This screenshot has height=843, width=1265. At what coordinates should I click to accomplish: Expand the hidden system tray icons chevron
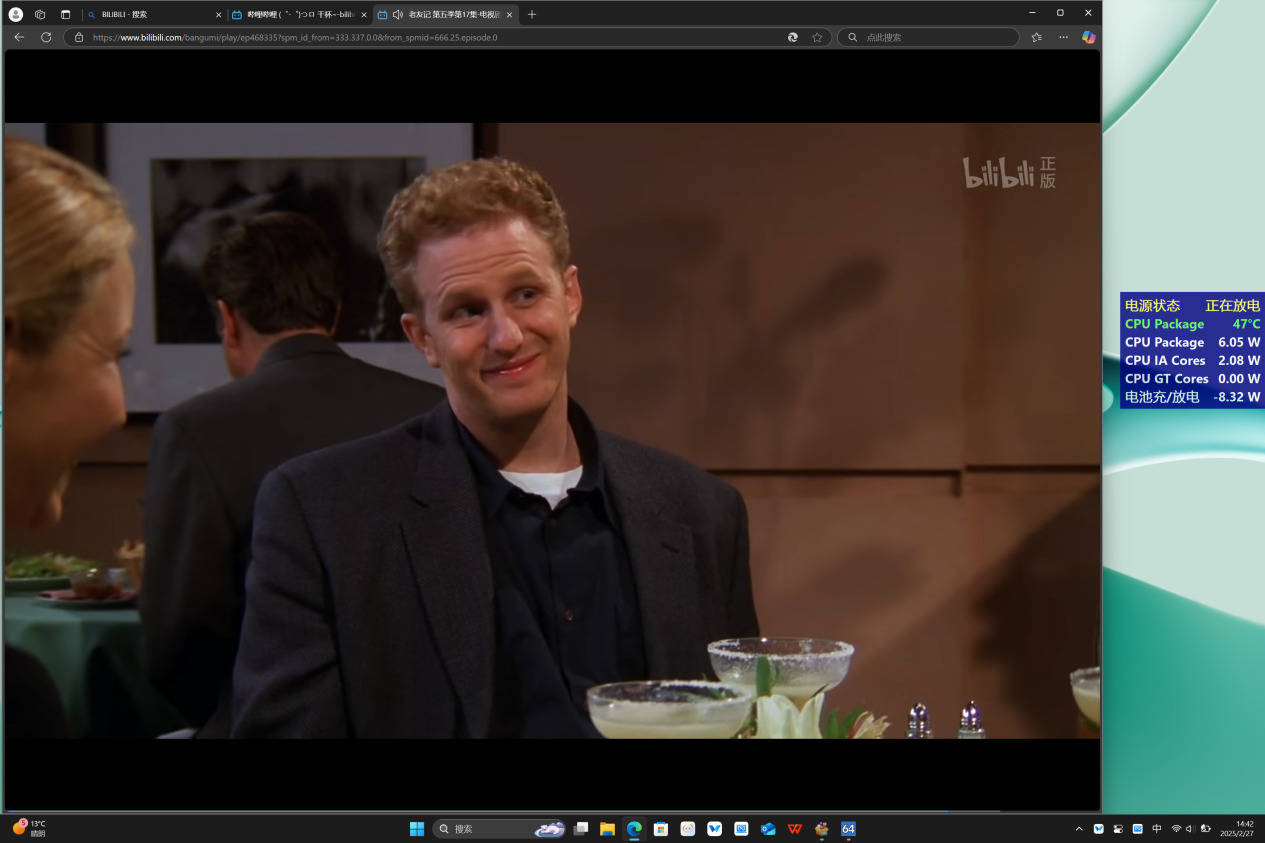pyautogui.click(x=1078, y=829)
